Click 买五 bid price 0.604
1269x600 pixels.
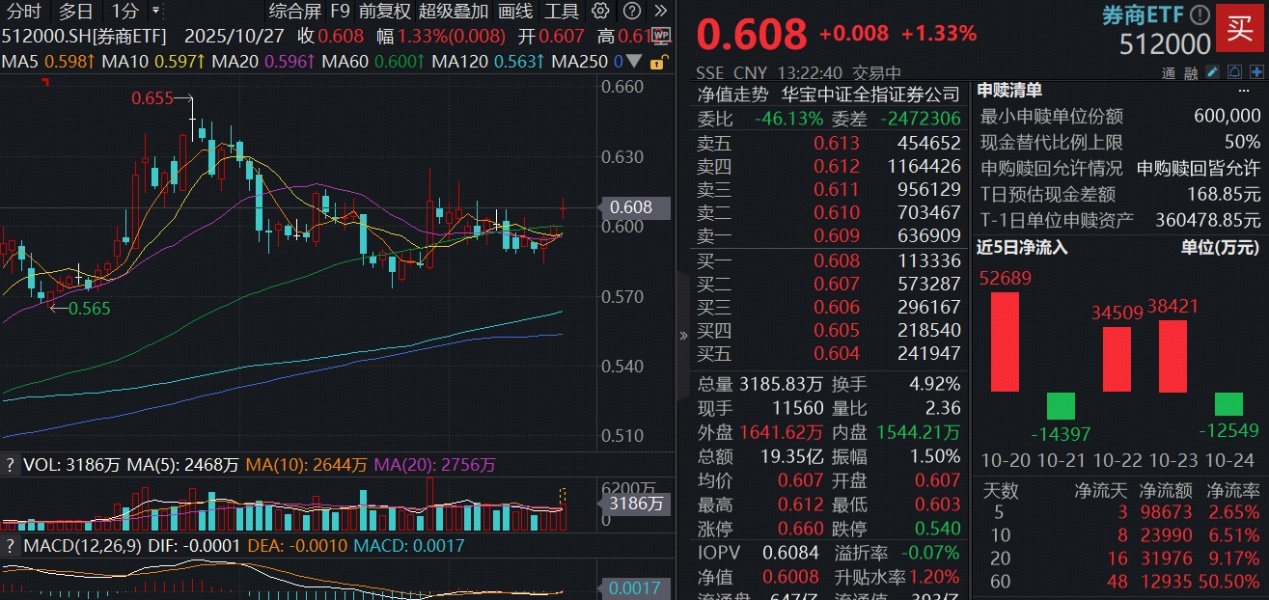click(836, 353)
